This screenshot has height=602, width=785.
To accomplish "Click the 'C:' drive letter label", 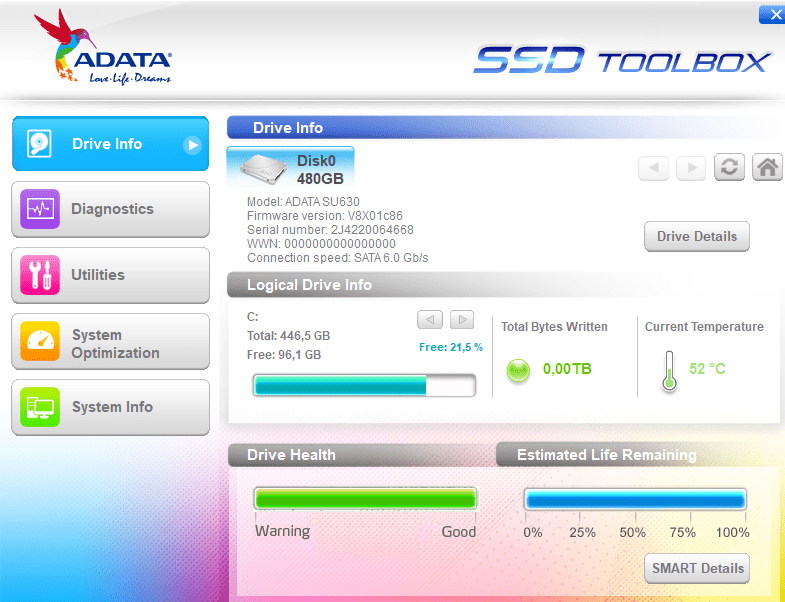I will coord(252,317).
